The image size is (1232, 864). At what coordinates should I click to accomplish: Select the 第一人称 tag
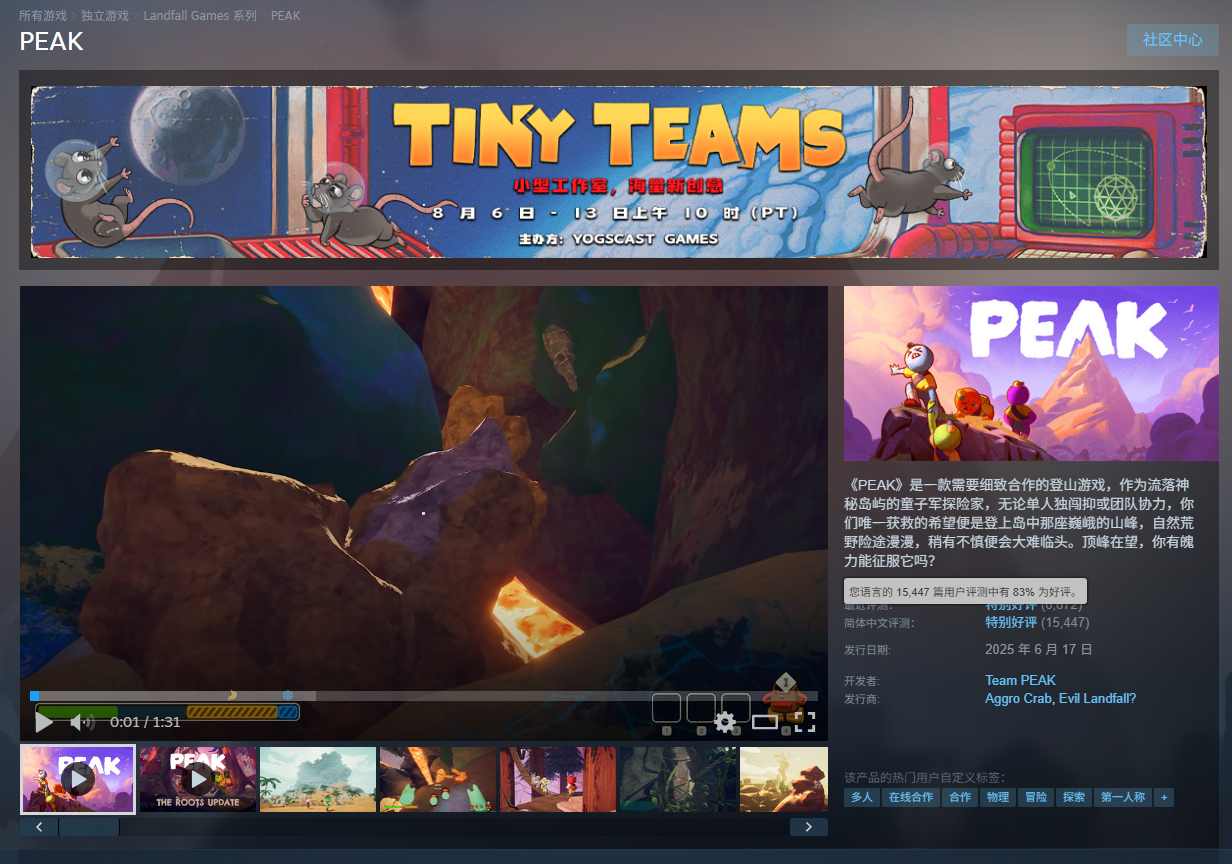(x=1123, y=797)
